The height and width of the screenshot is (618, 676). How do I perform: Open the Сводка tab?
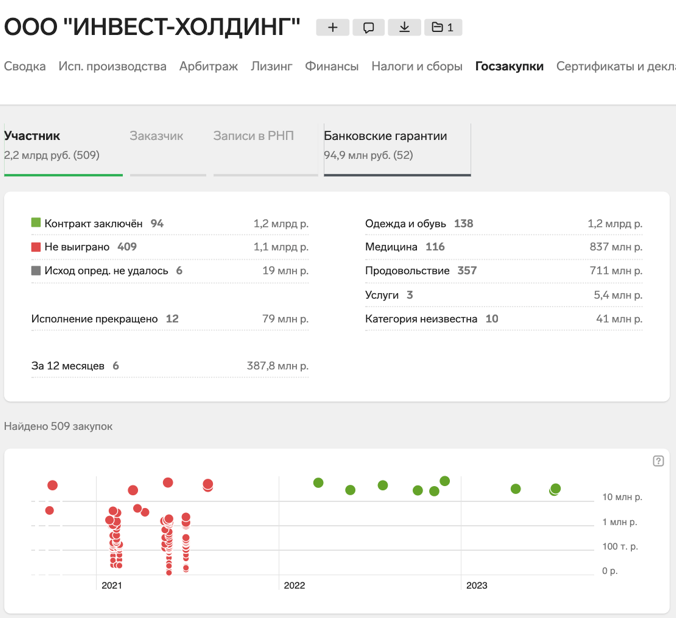(x=25, y=66)
